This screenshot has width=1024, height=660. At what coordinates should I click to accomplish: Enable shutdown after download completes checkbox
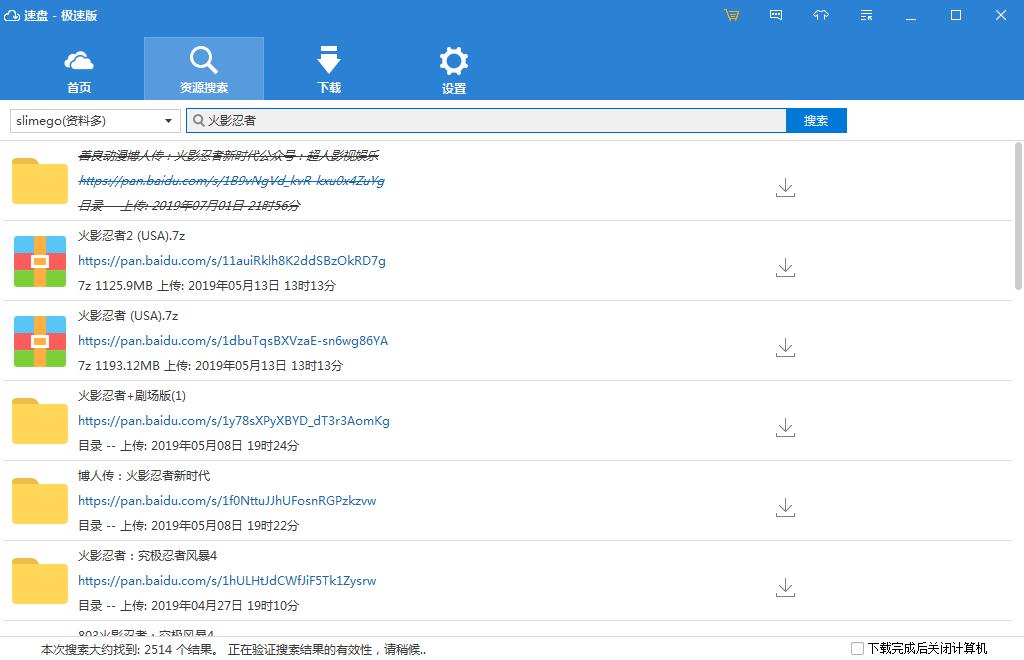coord(857,648)
